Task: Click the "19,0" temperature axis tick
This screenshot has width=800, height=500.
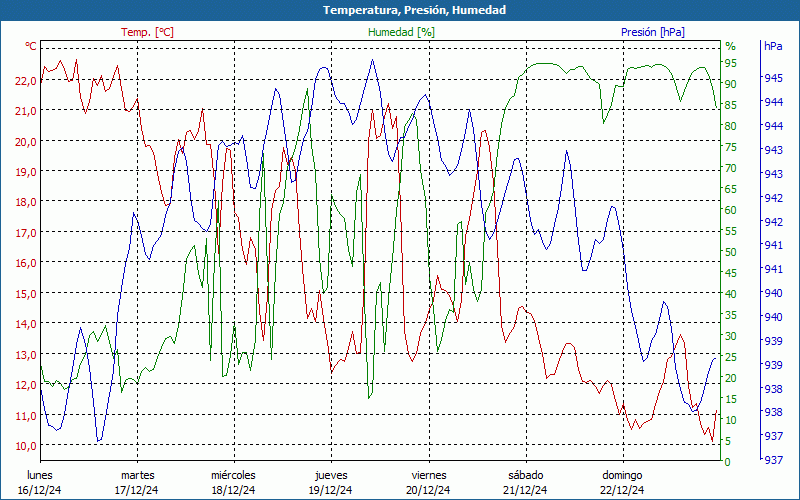Action: [27, 171]
